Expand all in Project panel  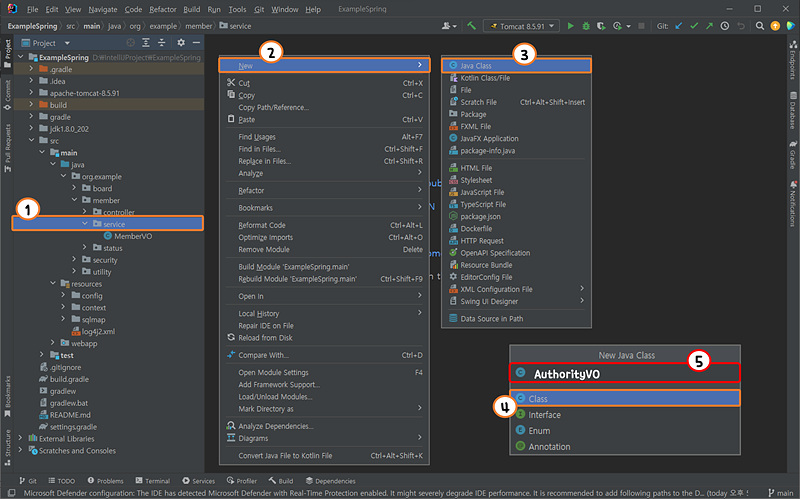pyautogui.click(x=146, y=43)
